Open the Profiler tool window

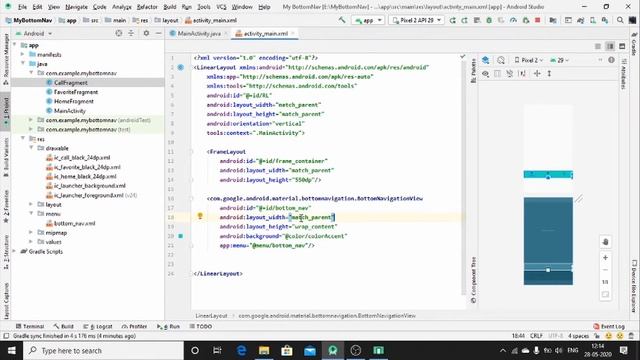134,326
